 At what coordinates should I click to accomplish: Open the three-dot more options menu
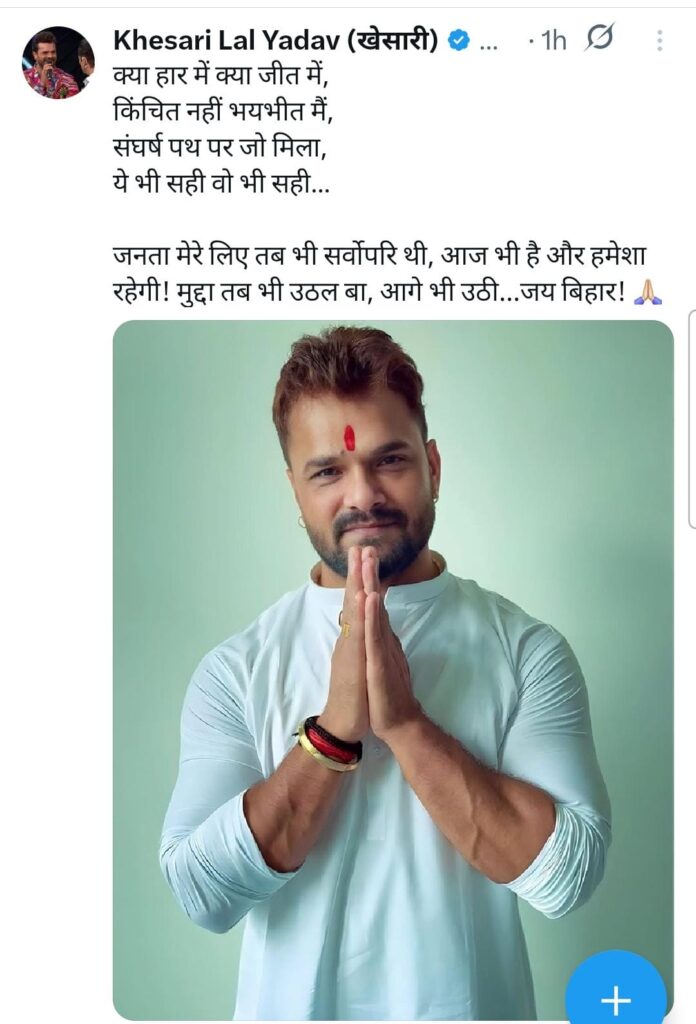tap(659, 40)
